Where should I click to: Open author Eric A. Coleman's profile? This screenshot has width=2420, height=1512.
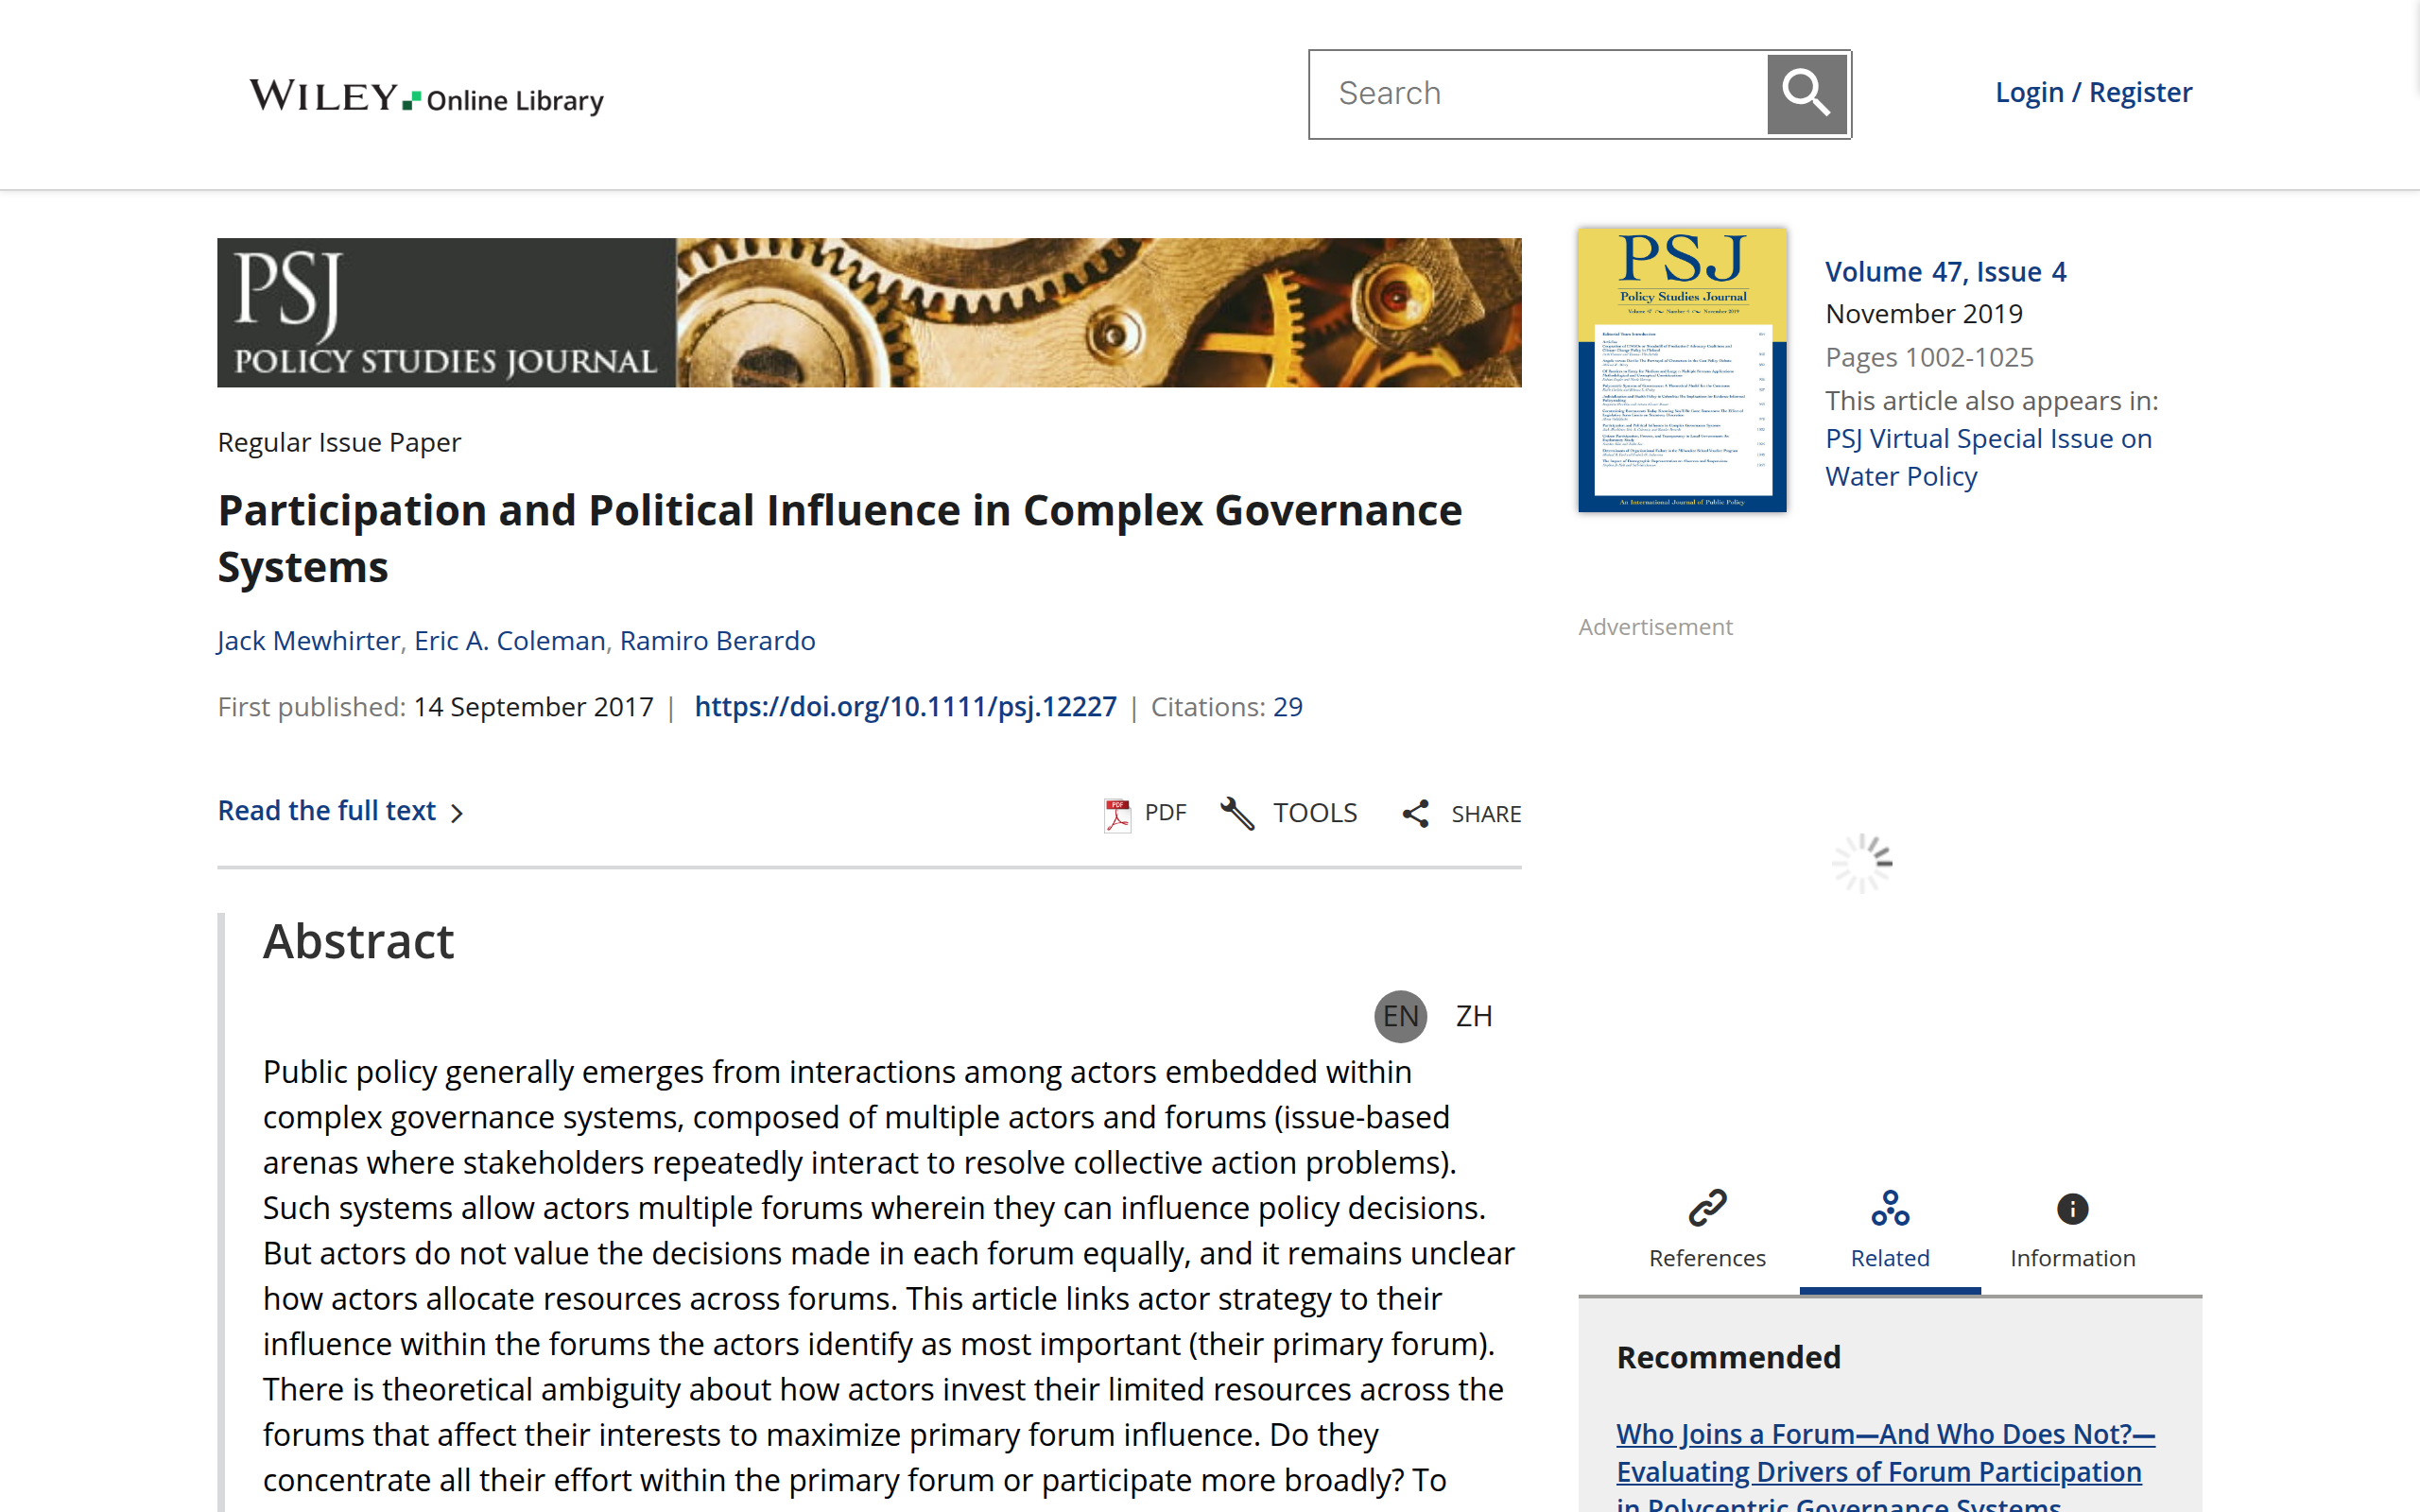[x=510, y=641]
